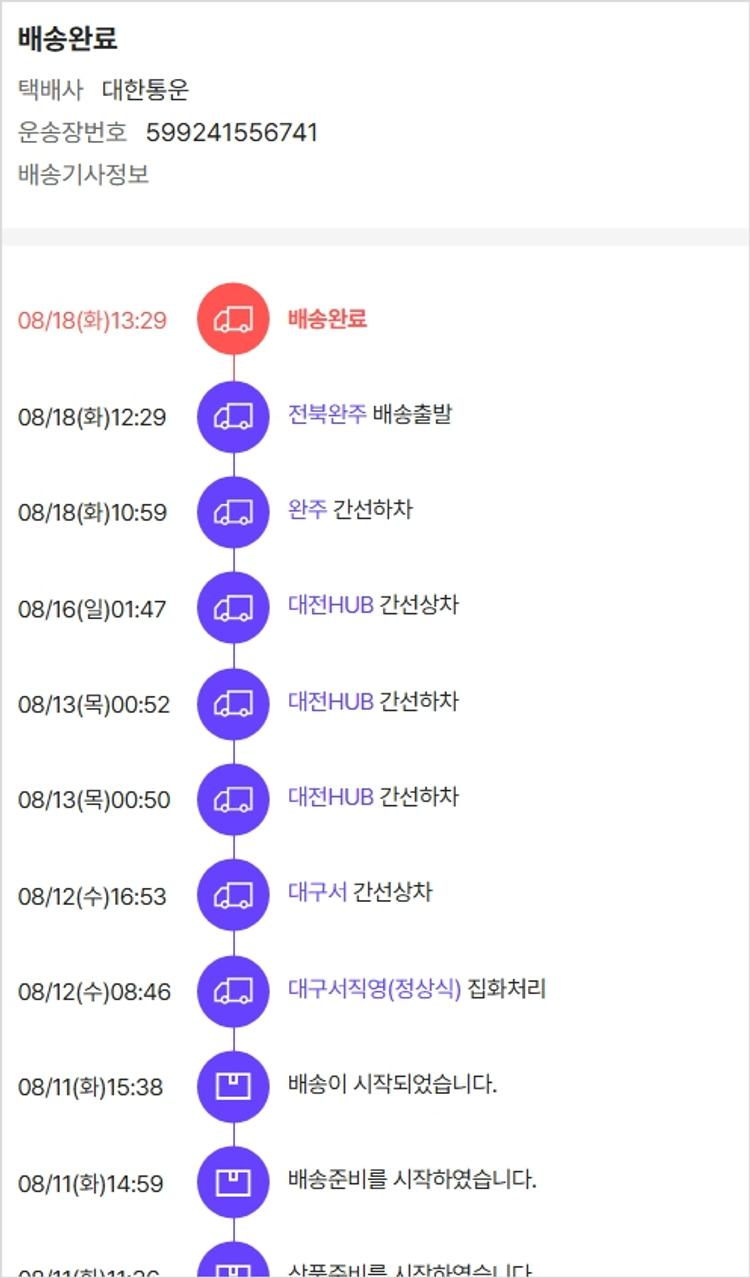Click truck icon beside 대구서 간선상차
The image size is (750, 1278).
[x=233, y=895]
